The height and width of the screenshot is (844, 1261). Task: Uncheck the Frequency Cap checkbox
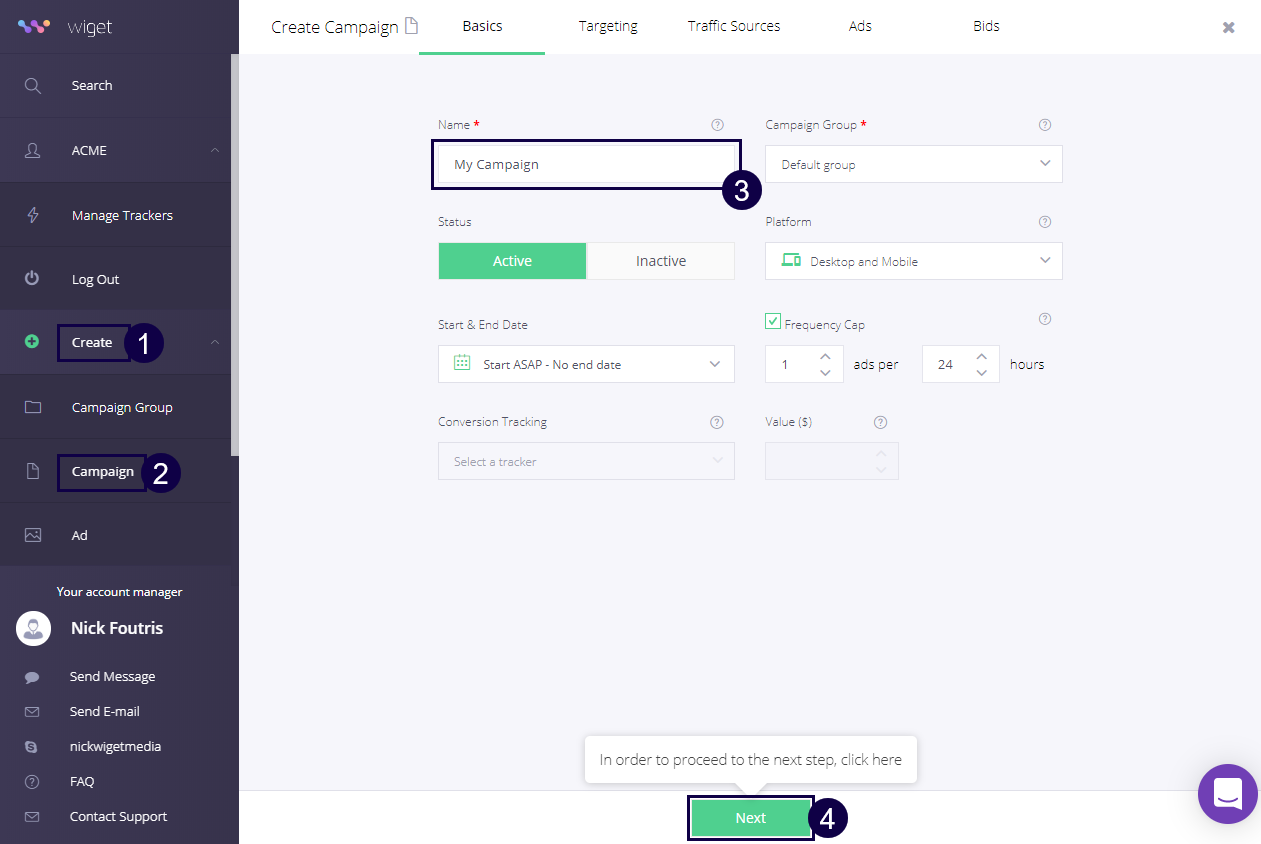click(x=773, y=321)
